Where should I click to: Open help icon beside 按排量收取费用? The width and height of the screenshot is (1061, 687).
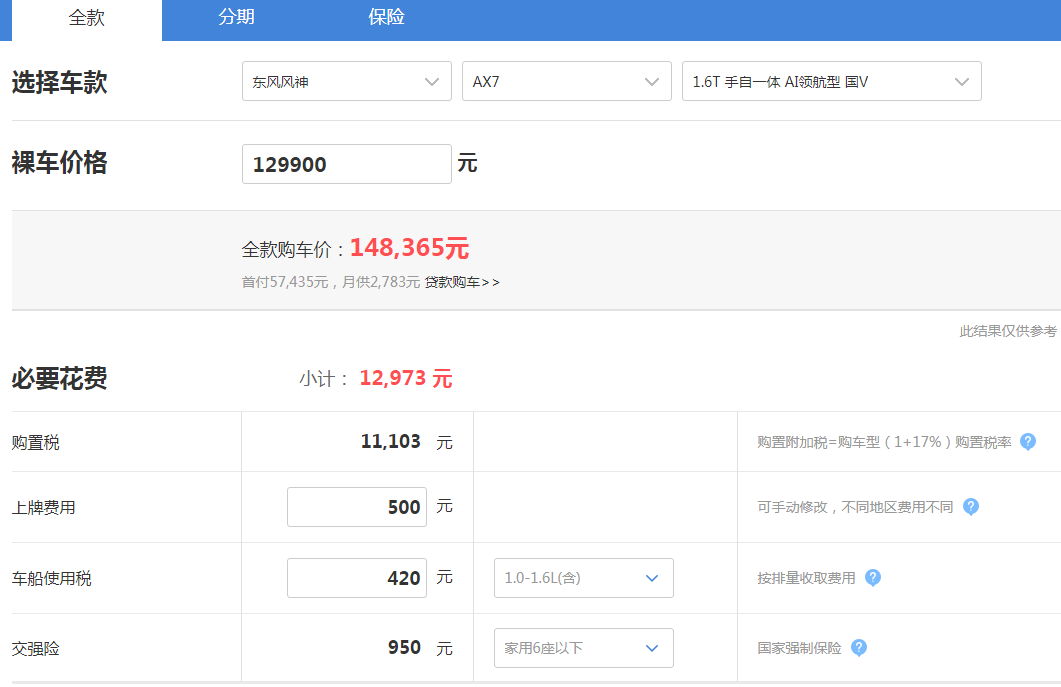point(873,578)
